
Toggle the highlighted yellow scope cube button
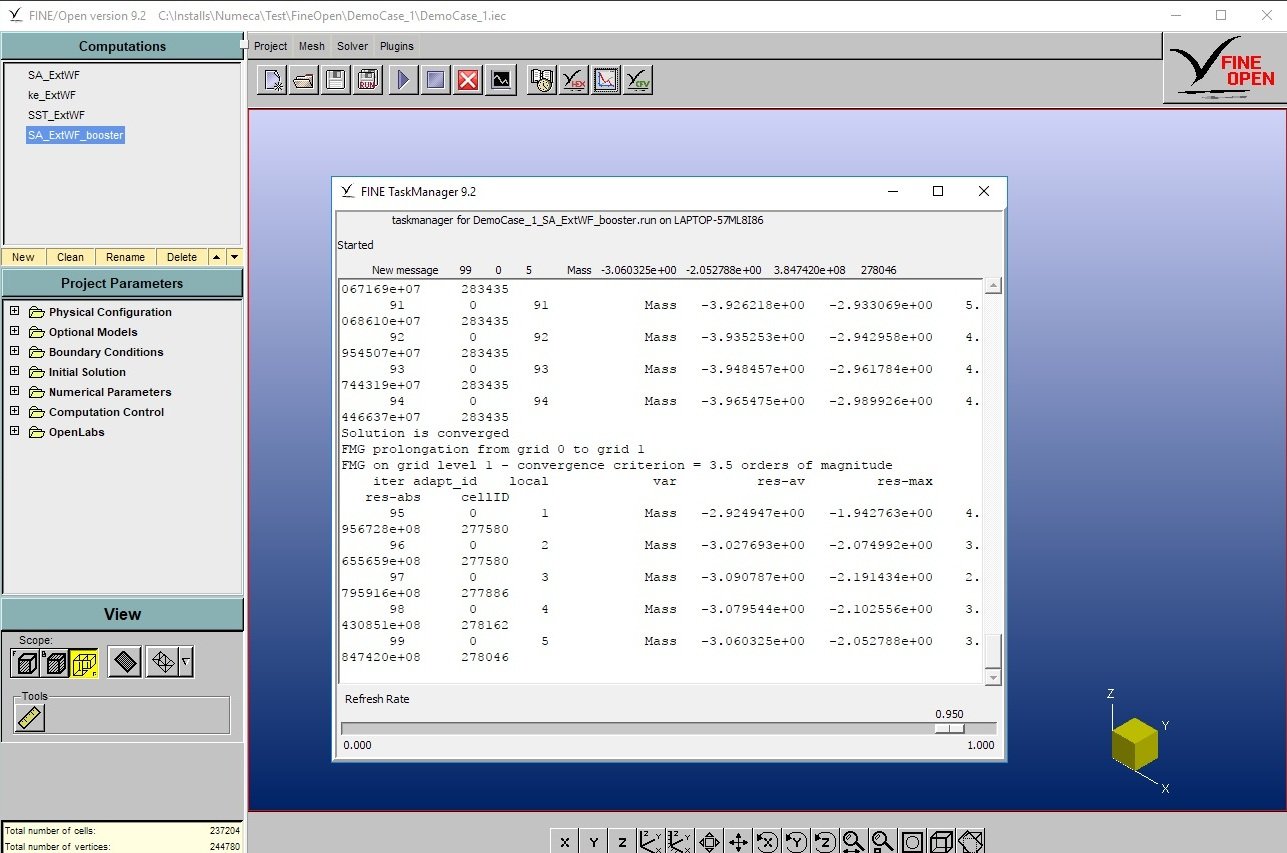coord(84,662)
